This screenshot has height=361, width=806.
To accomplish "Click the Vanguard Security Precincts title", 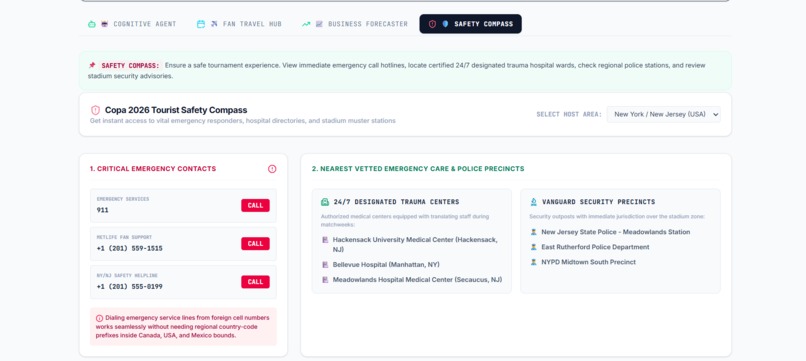I will pos(599,202).
